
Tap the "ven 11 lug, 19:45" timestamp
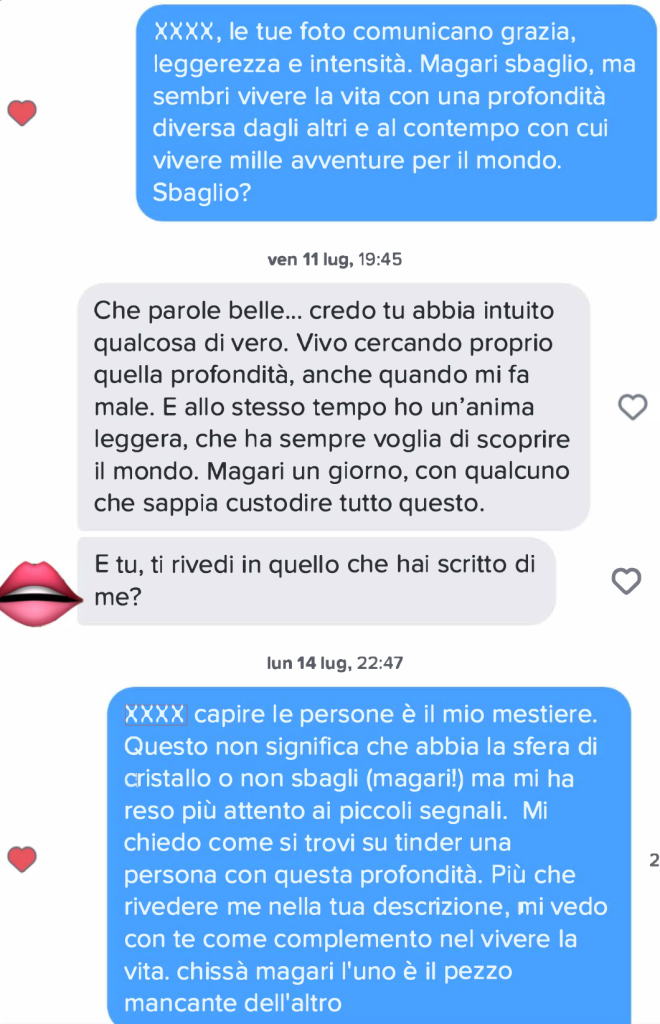tap(334, 259)
